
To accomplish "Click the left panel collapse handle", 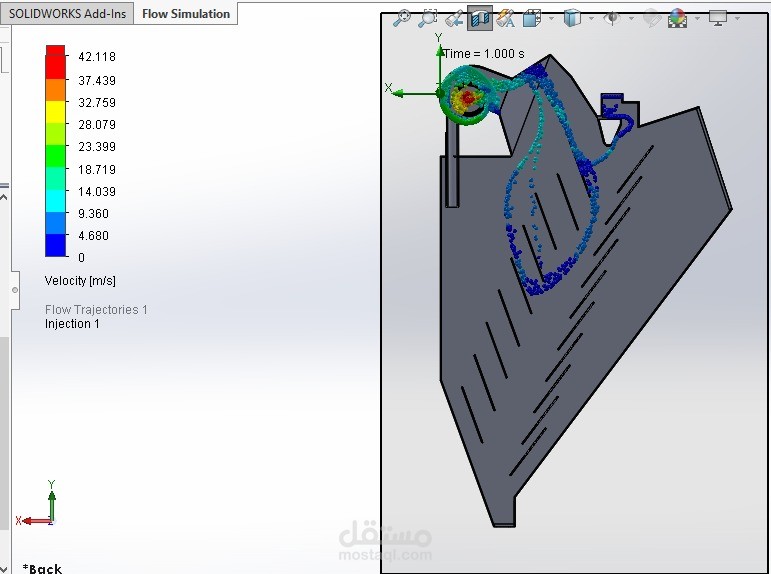I will click(x=15, y=290).
